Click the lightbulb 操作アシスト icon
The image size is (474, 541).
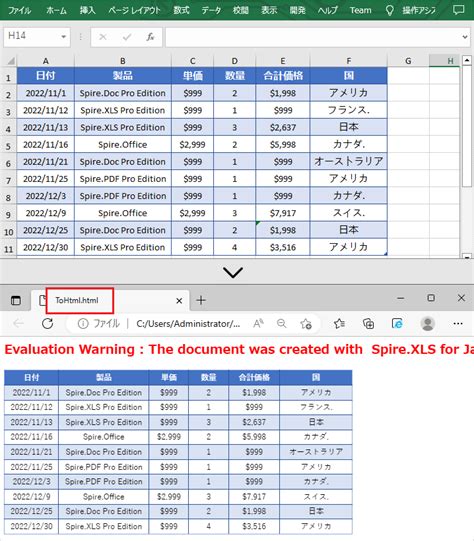[389, 11]
